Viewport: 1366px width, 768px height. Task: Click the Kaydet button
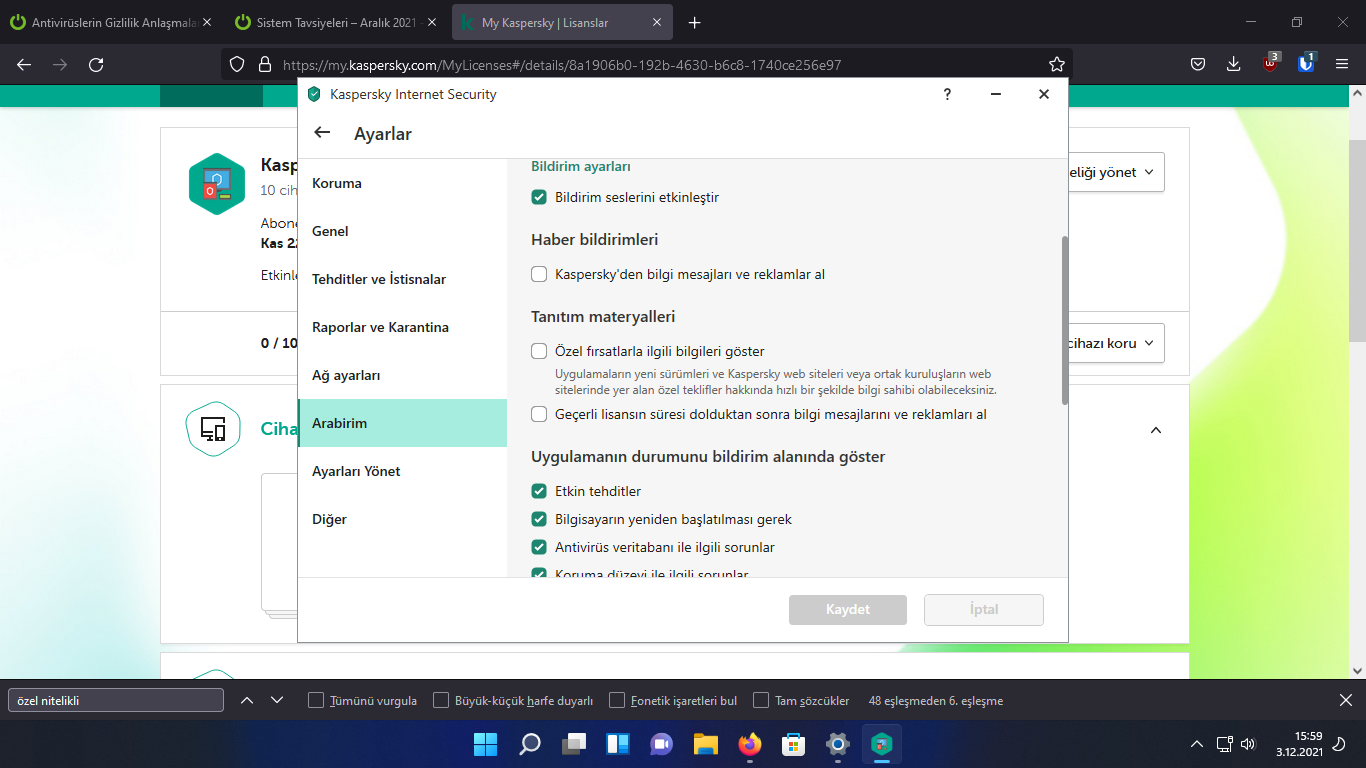[x=848, y=610]
